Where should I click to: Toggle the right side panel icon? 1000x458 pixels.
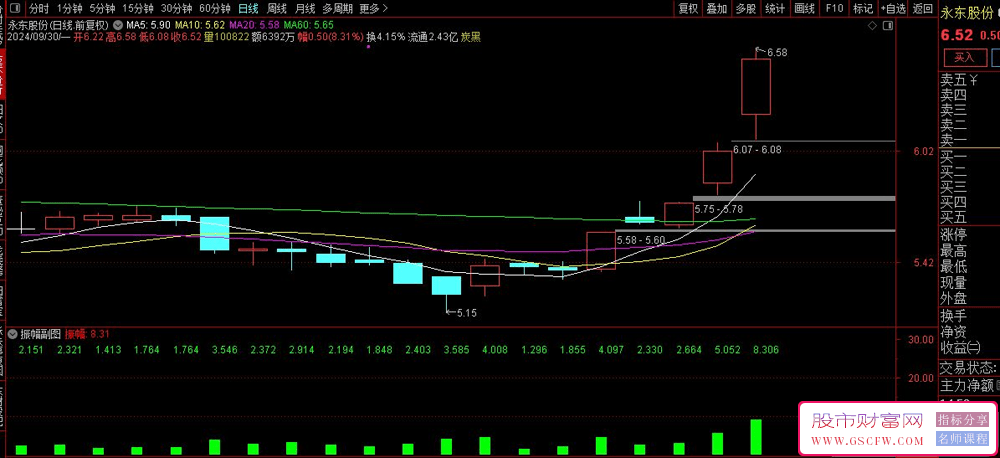(886, 26)
